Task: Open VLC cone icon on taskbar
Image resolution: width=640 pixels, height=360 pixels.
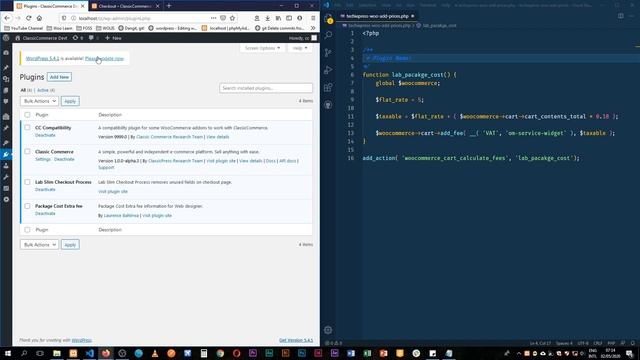Action: 155,353
